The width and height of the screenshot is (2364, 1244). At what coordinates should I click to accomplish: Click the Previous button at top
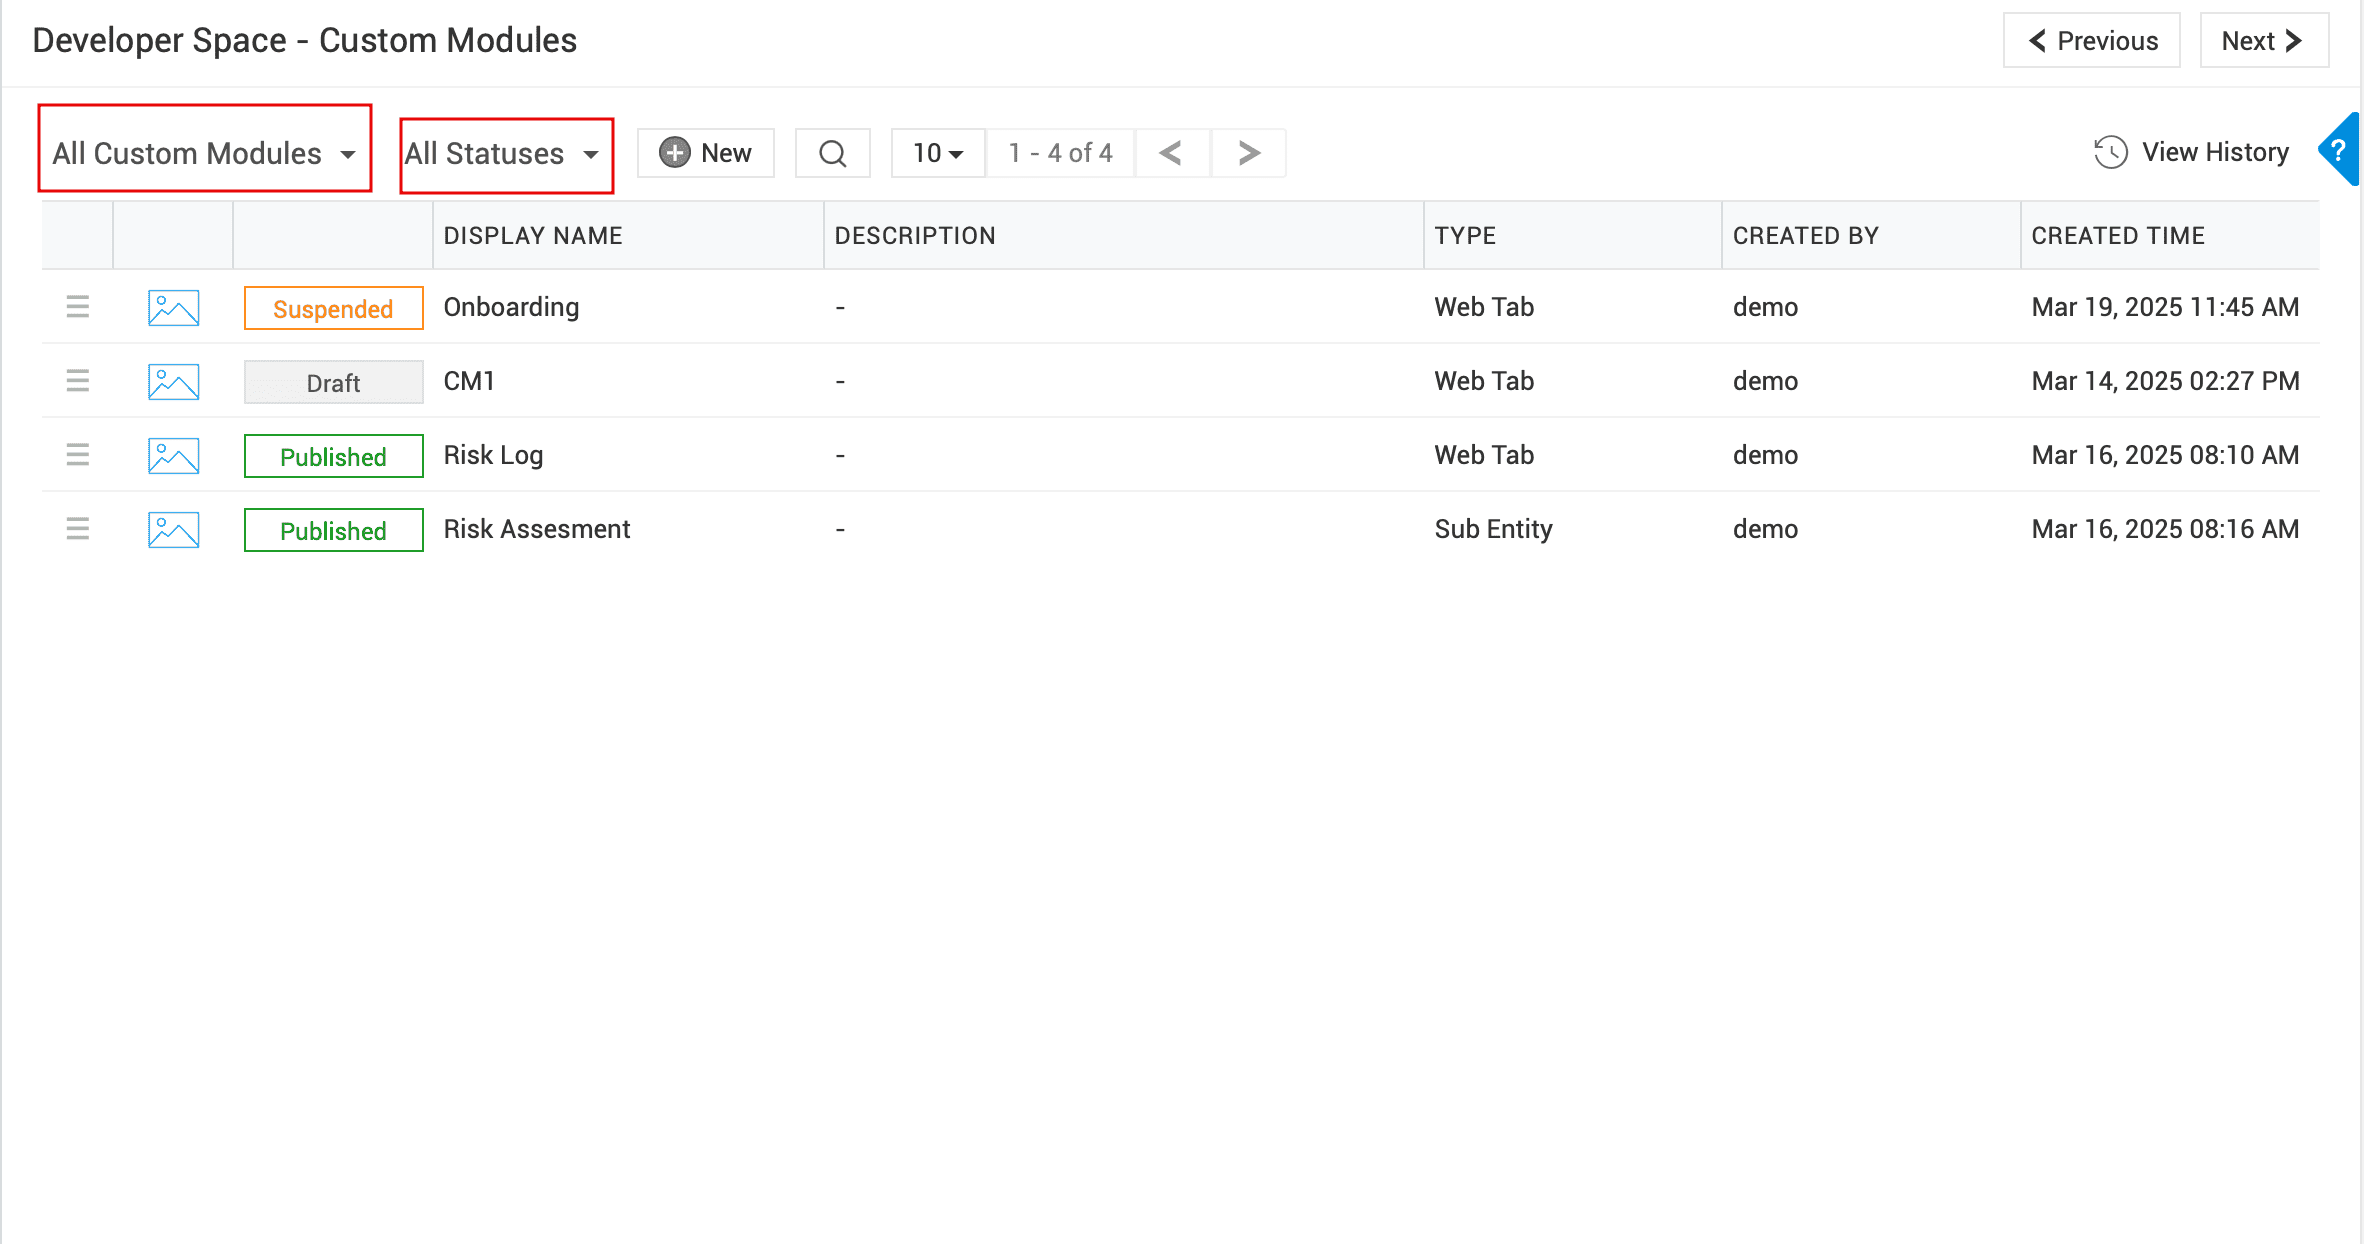point(2092,41)
